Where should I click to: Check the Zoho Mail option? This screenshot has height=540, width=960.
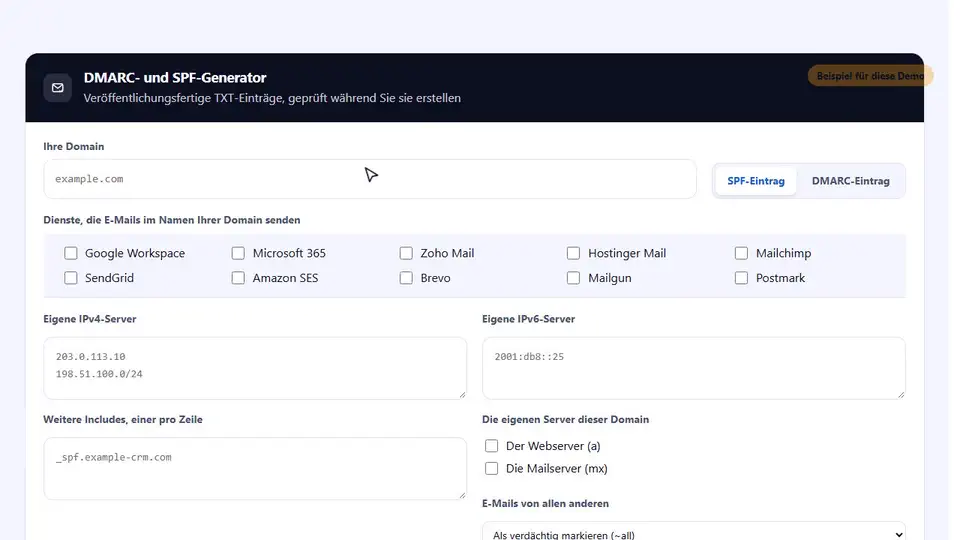406,253
